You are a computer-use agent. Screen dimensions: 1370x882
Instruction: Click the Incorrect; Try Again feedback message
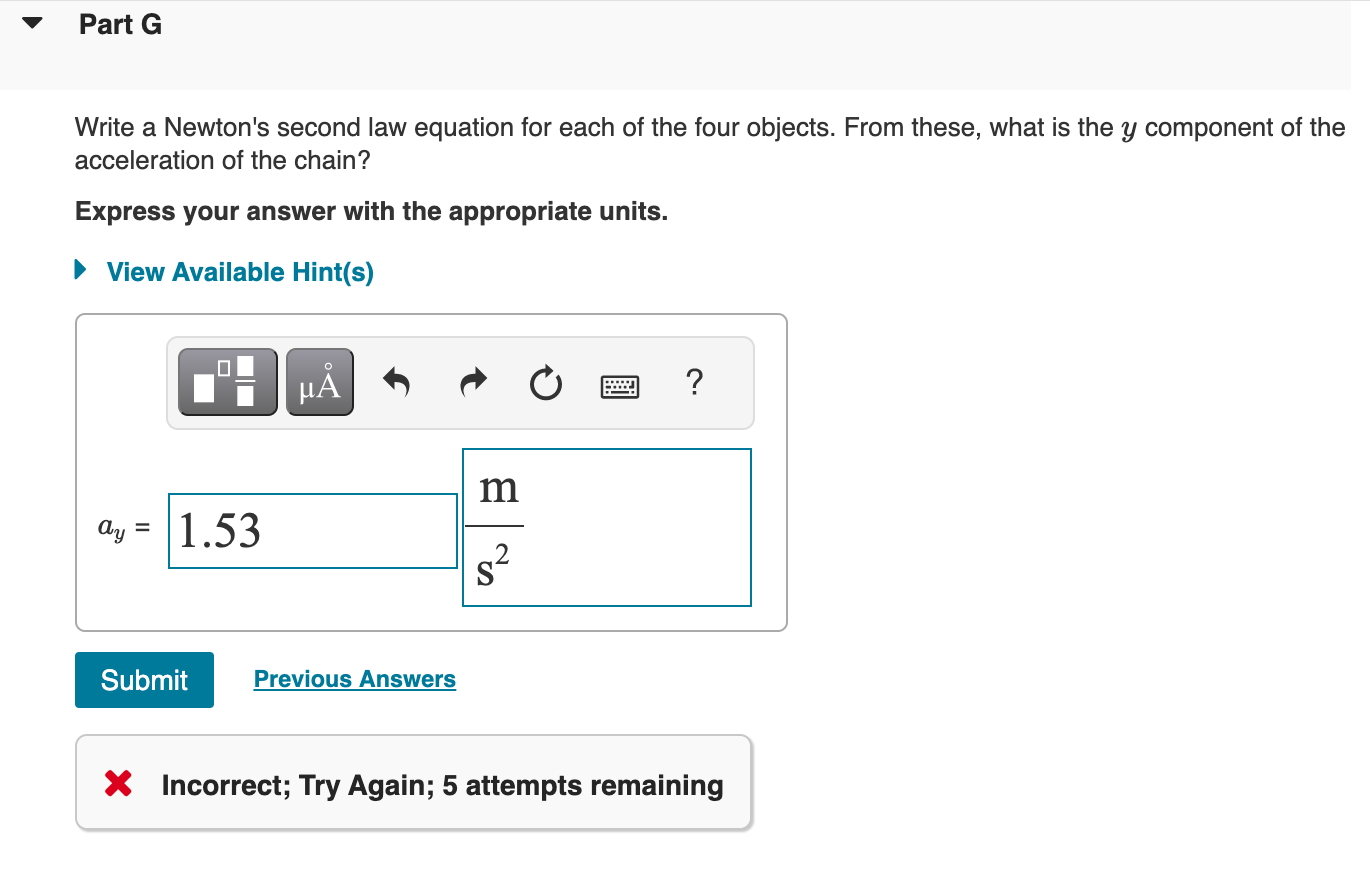[x=442, y=786]
